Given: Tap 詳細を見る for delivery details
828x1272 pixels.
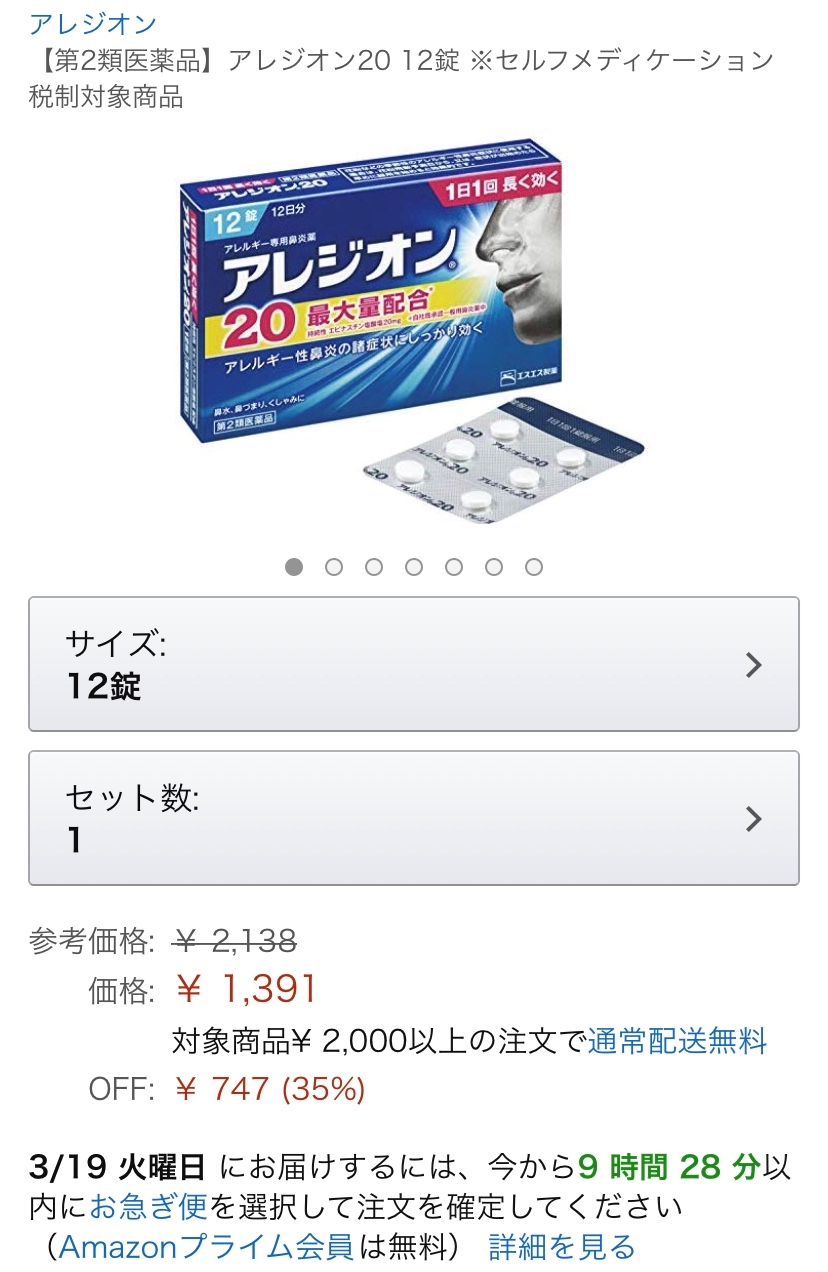Looking at the screenshot, I should click(562, 1247).
